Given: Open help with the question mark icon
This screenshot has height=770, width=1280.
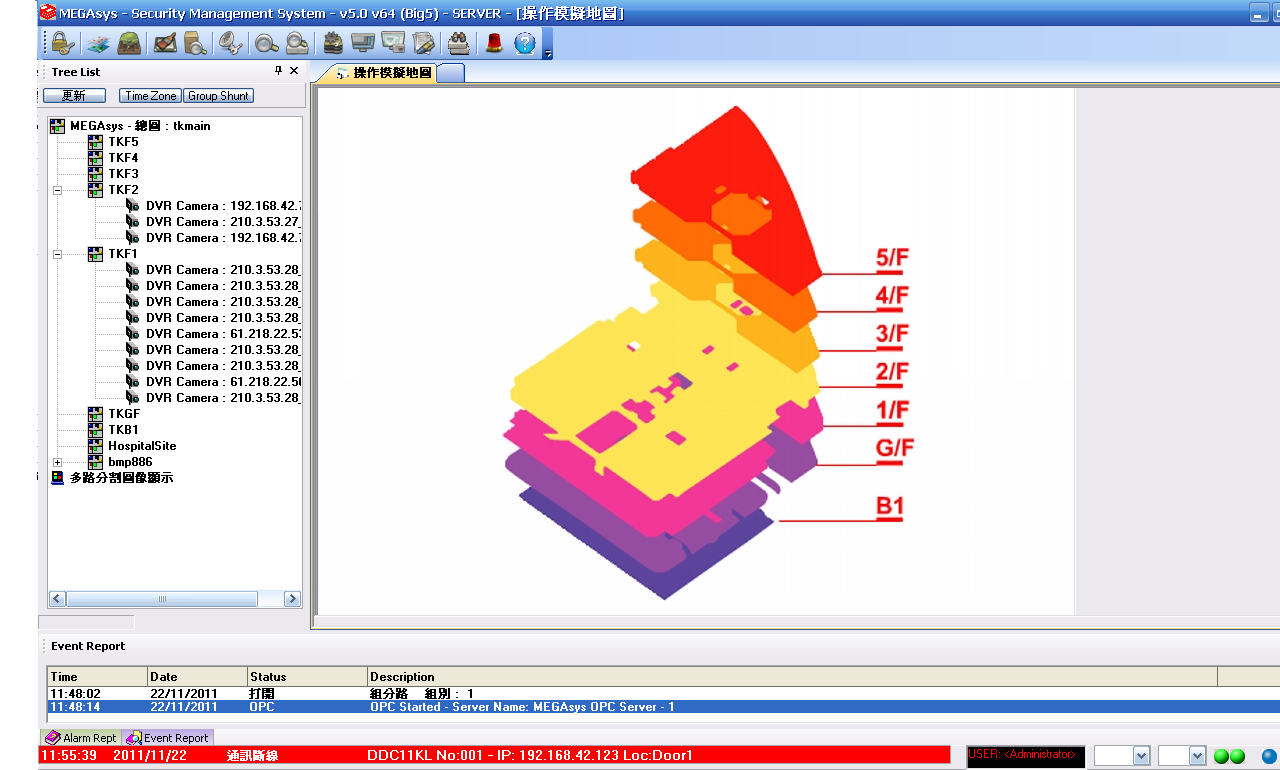Looking at the screenshot, I should point(525,44).
